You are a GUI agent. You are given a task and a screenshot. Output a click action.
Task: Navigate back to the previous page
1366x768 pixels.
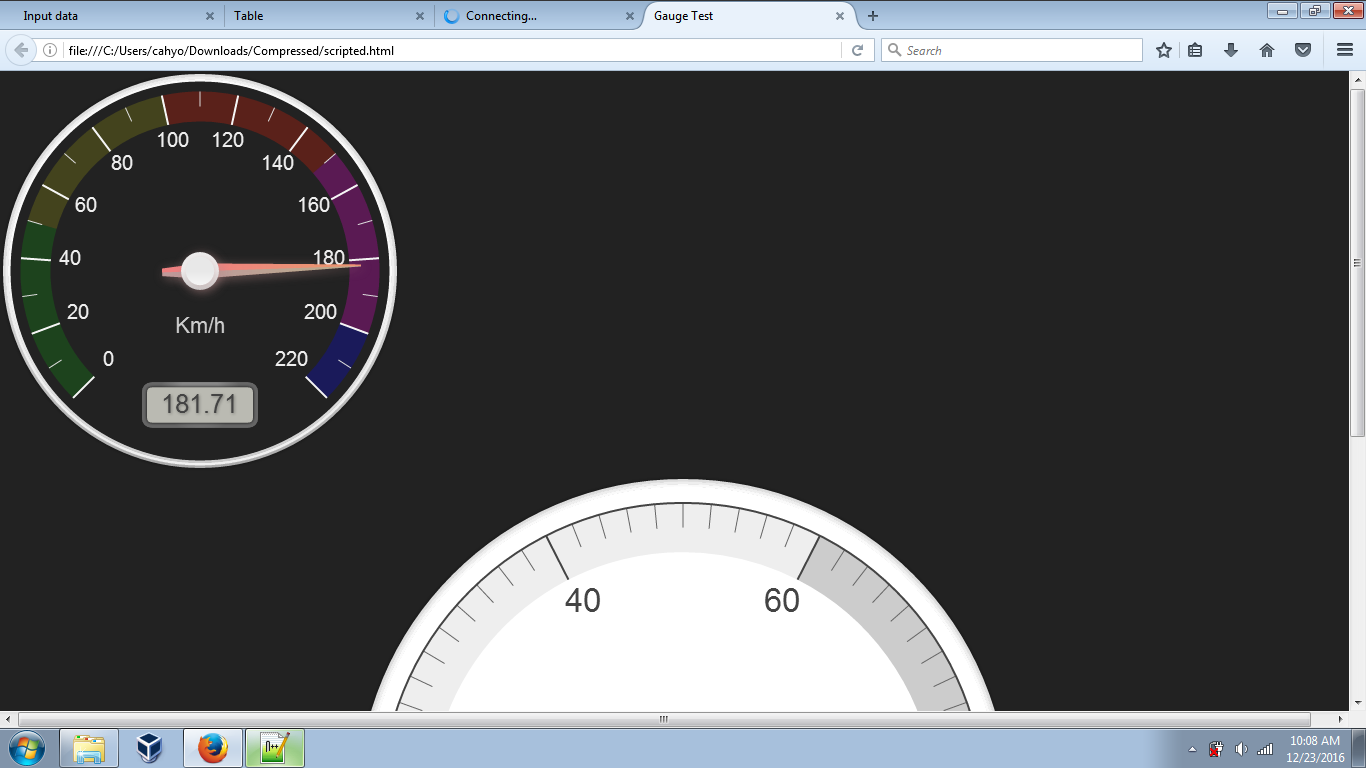pyautogui.click(x=20, y=50)
